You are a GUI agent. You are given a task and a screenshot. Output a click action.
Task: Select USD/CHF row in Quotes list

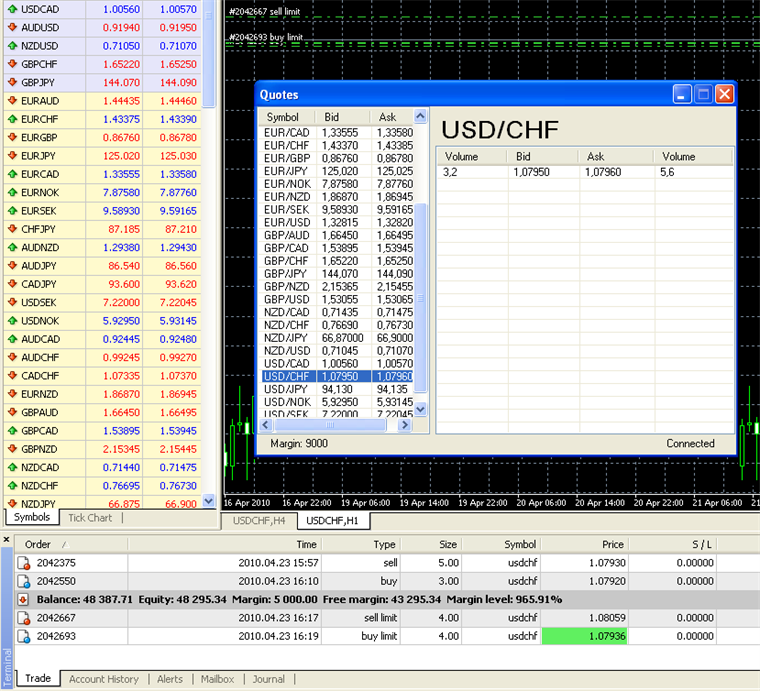pos(337,377)
